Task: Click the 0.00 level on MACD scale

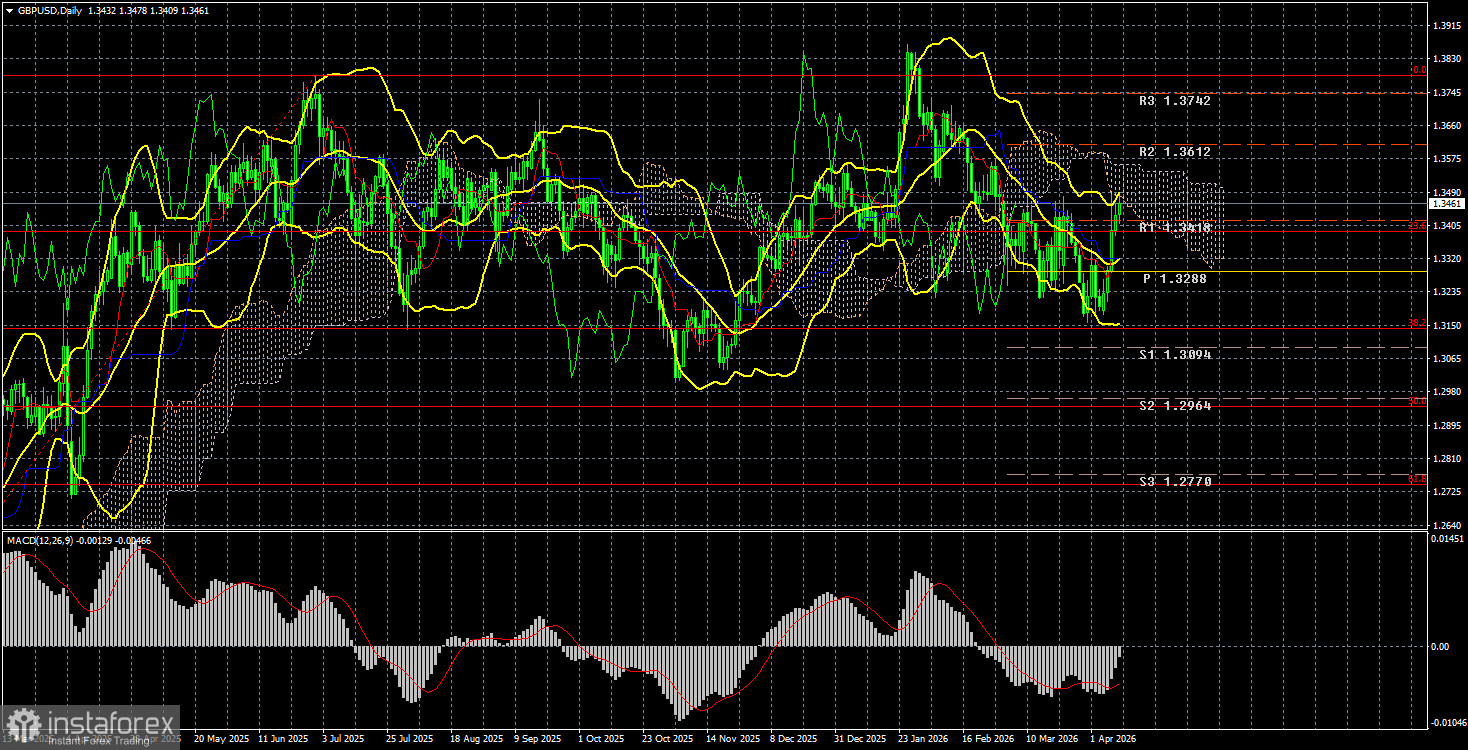Action: [x=1441, y=646]
